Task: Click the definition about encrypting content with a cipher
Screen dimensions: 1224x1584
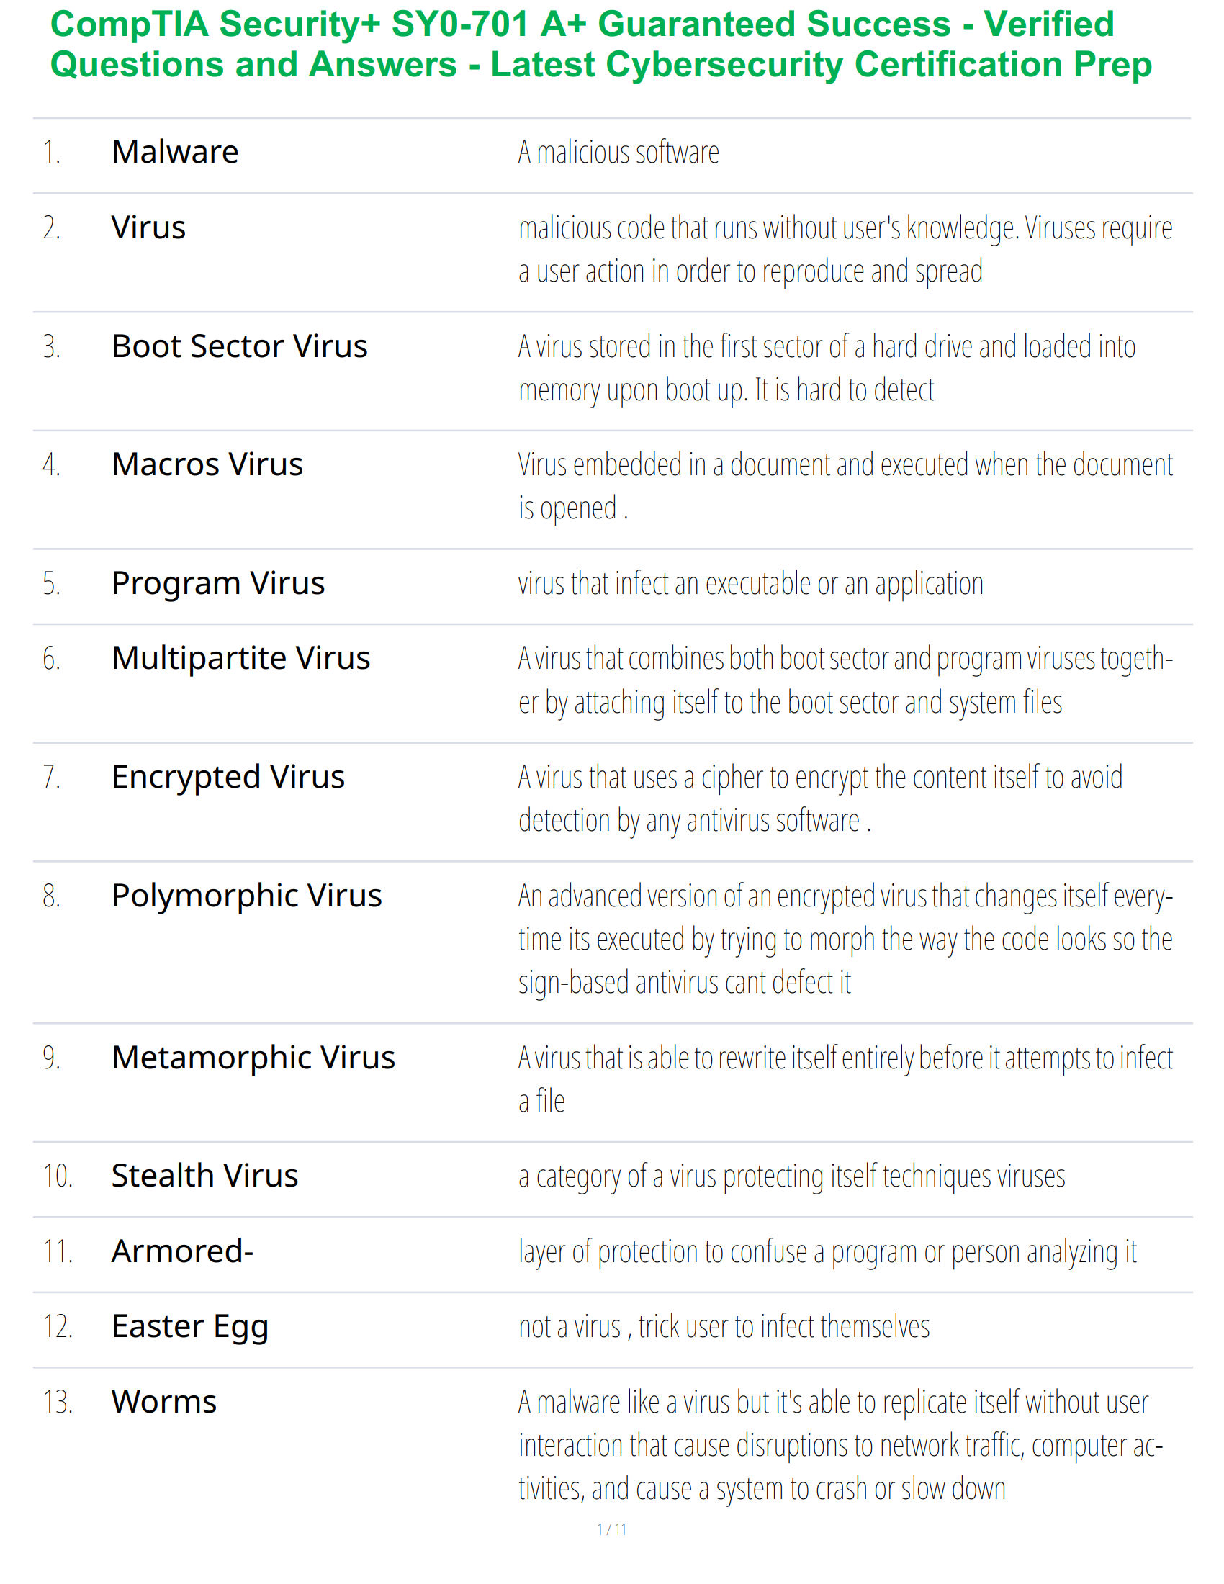Action: (x=820, y=799)
